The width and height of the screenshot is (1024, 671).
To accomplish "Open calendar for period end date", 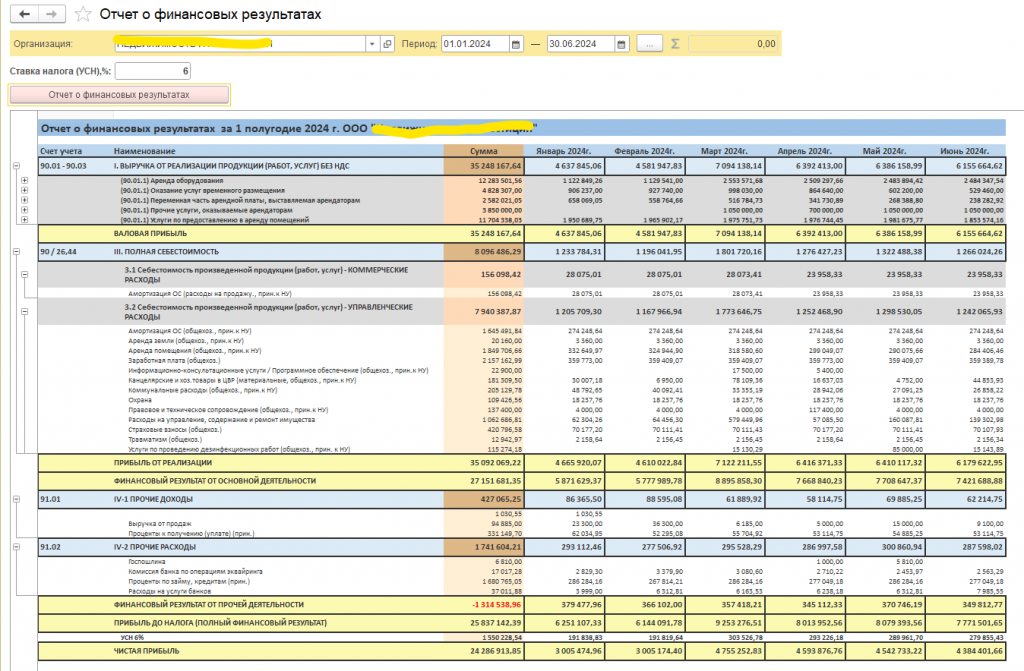I will [622, 44].
